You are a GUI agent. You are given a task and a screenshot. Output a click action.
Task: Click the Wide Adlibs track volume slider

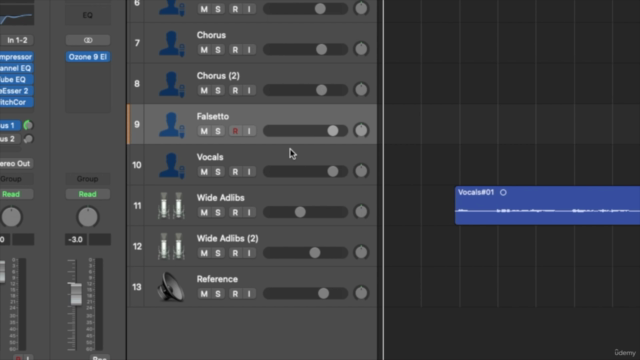point(305,212)
